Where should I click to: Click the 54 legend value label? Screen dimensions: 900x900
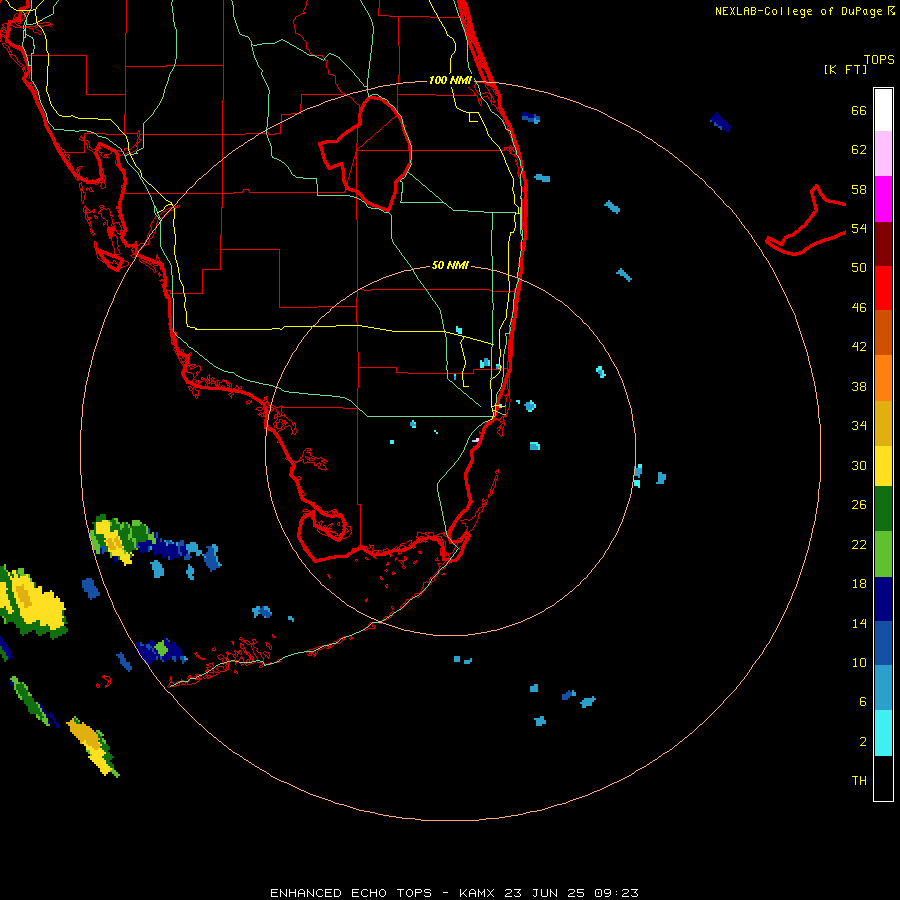coord(859,228)
